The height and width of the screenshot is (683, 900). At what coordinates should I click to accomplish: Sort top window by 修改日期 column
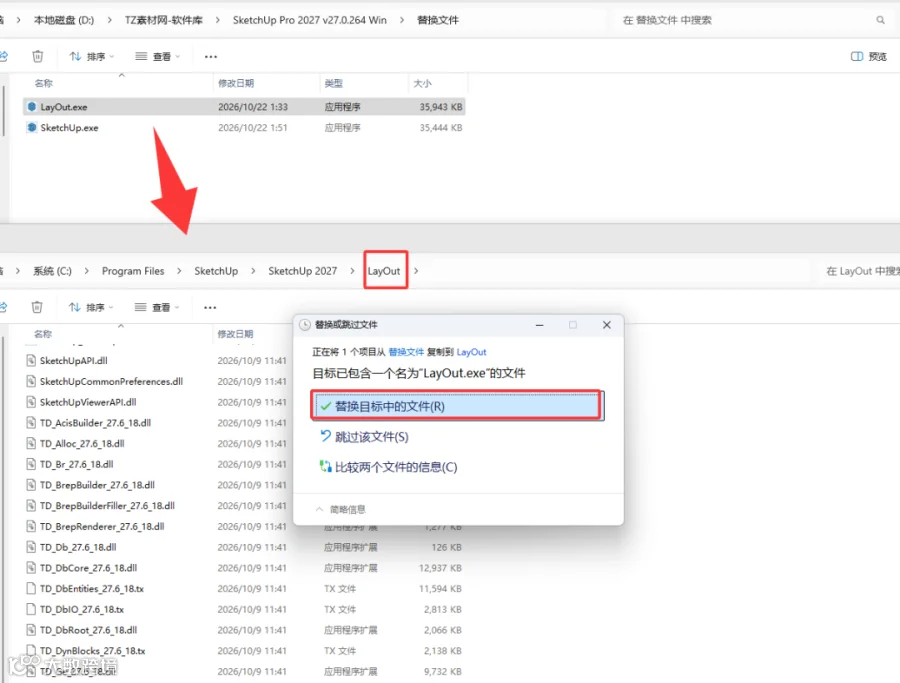click(236, 83)
